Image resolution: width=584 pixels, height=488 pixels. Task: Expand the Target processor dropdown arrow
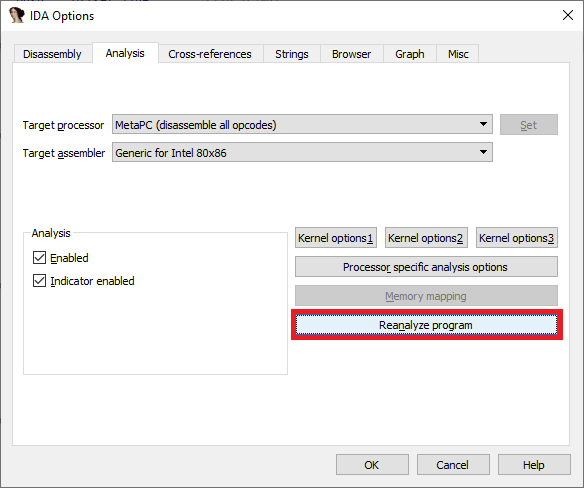483,124
